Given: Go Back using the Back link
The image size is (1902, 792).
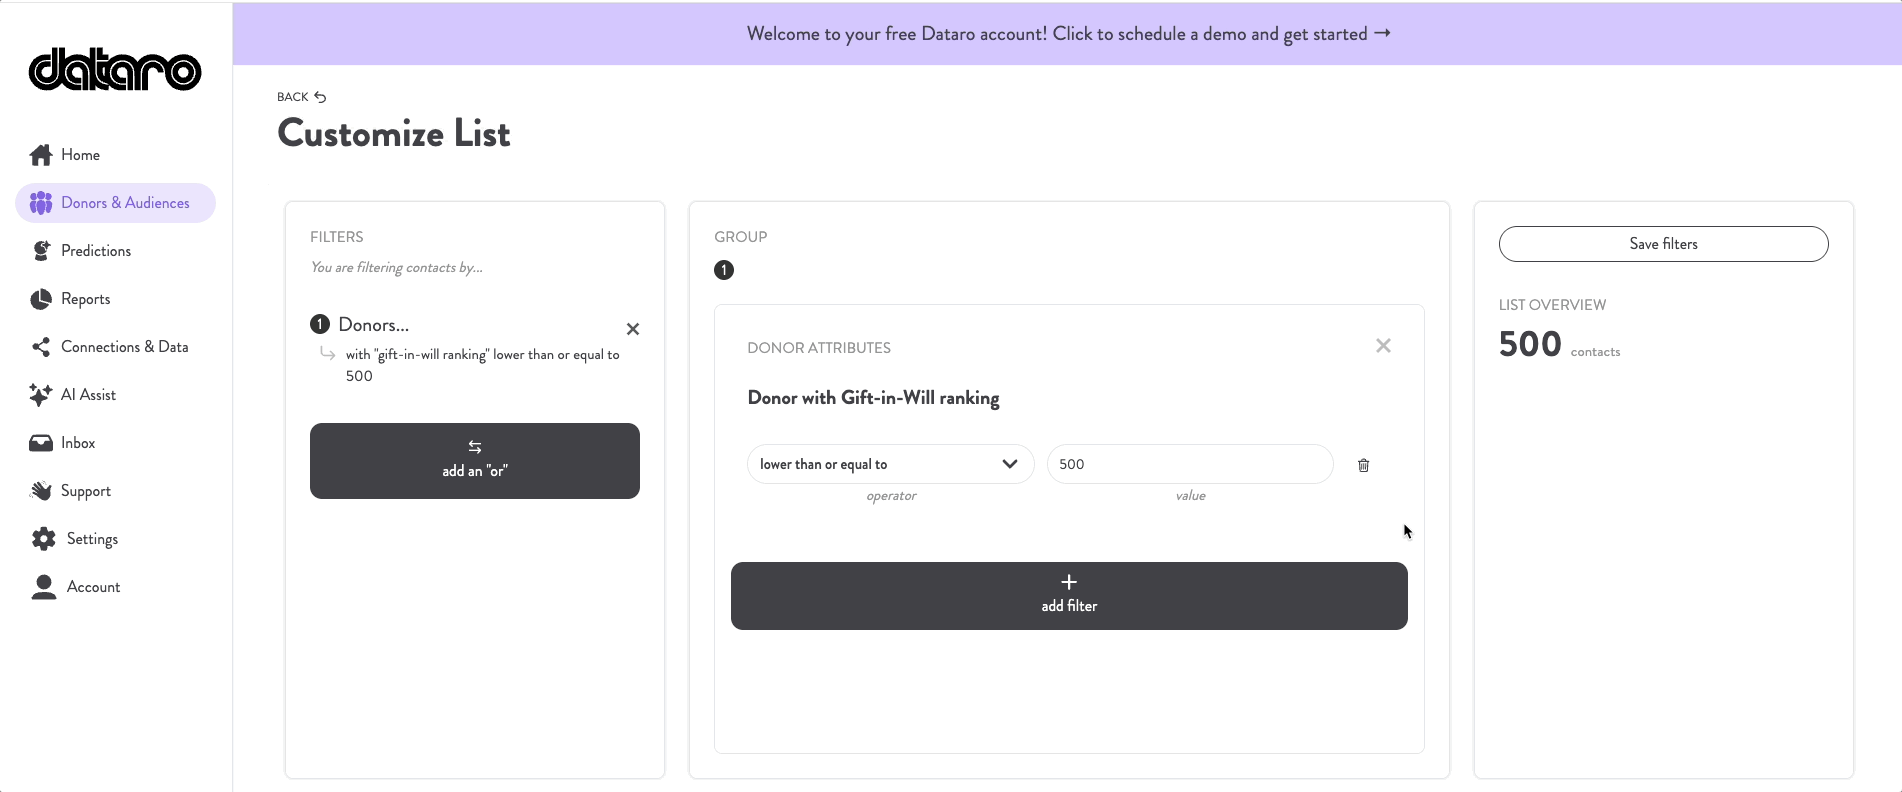Looking at the screenshot, I should coord(299,96).
